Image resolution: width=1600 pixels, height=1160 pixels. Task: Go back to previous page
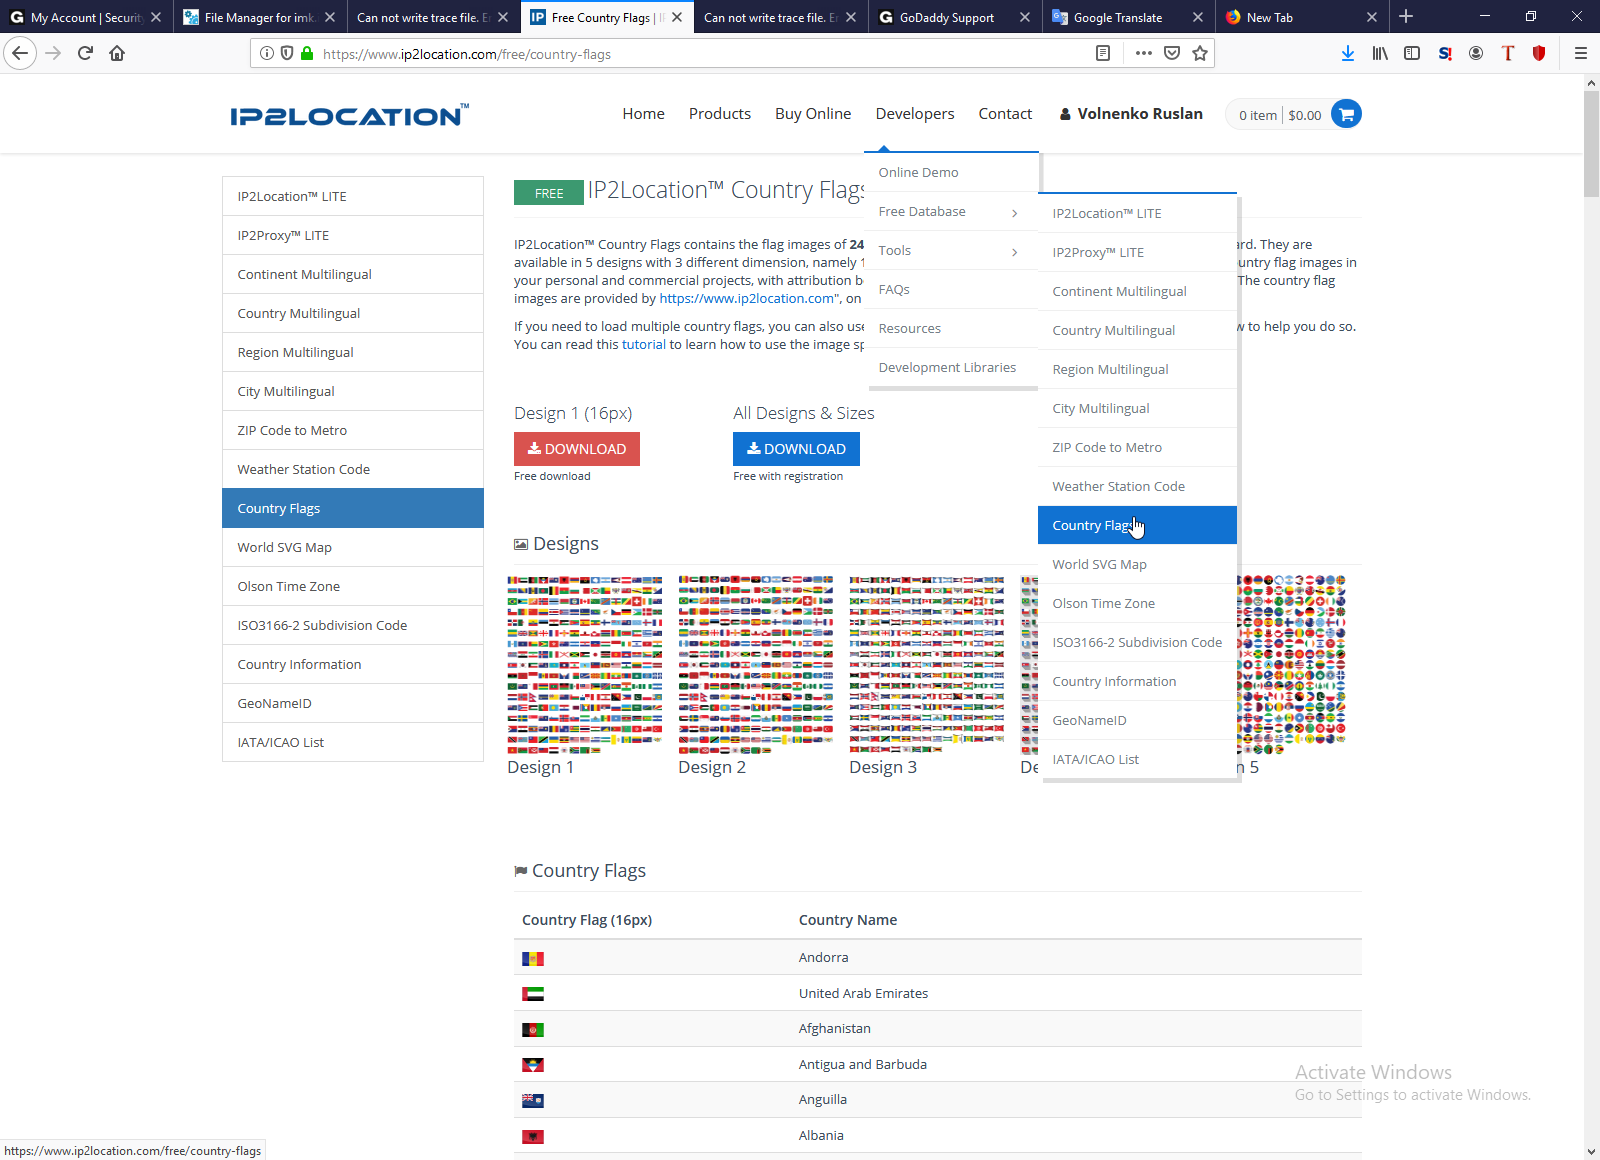[x=20, y=53]
